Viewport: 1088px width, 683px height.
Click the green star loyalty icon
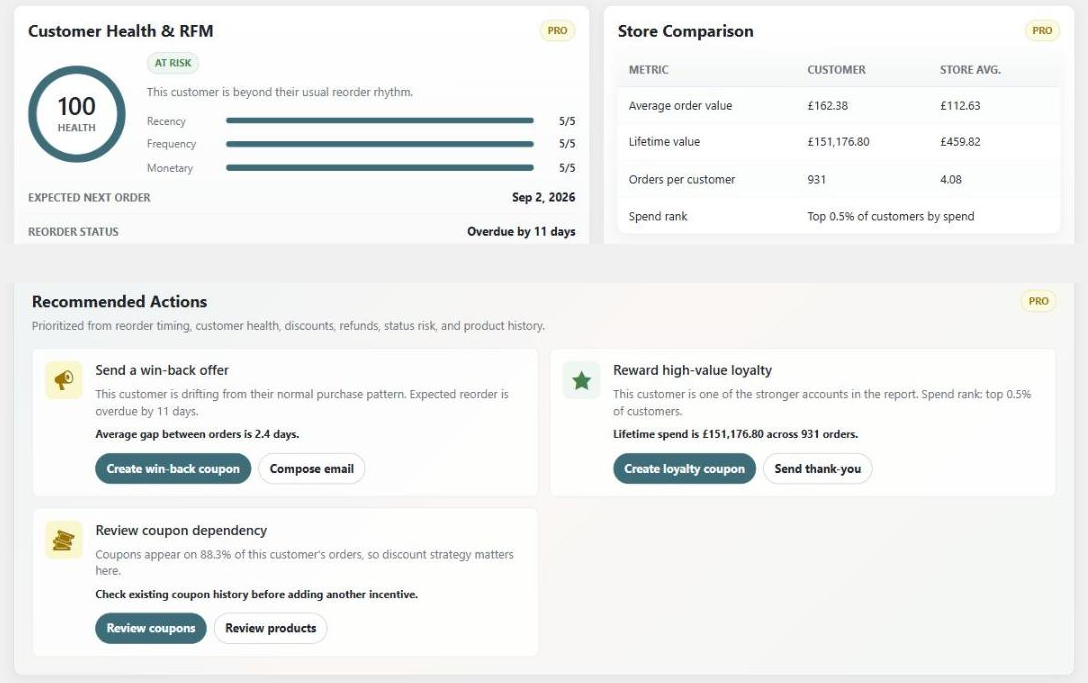click(581, 380)
